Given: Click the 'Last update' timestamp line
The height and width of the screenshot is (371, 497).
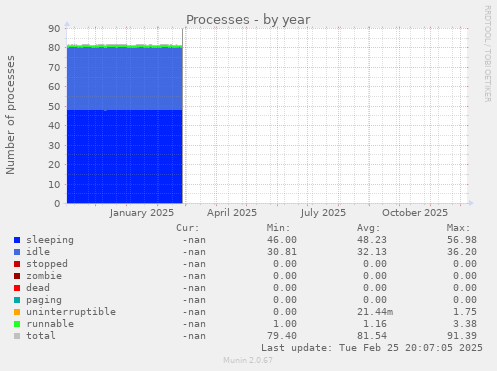Looking at the screenshot, I should pyautogui.click(x=372, y=348).
